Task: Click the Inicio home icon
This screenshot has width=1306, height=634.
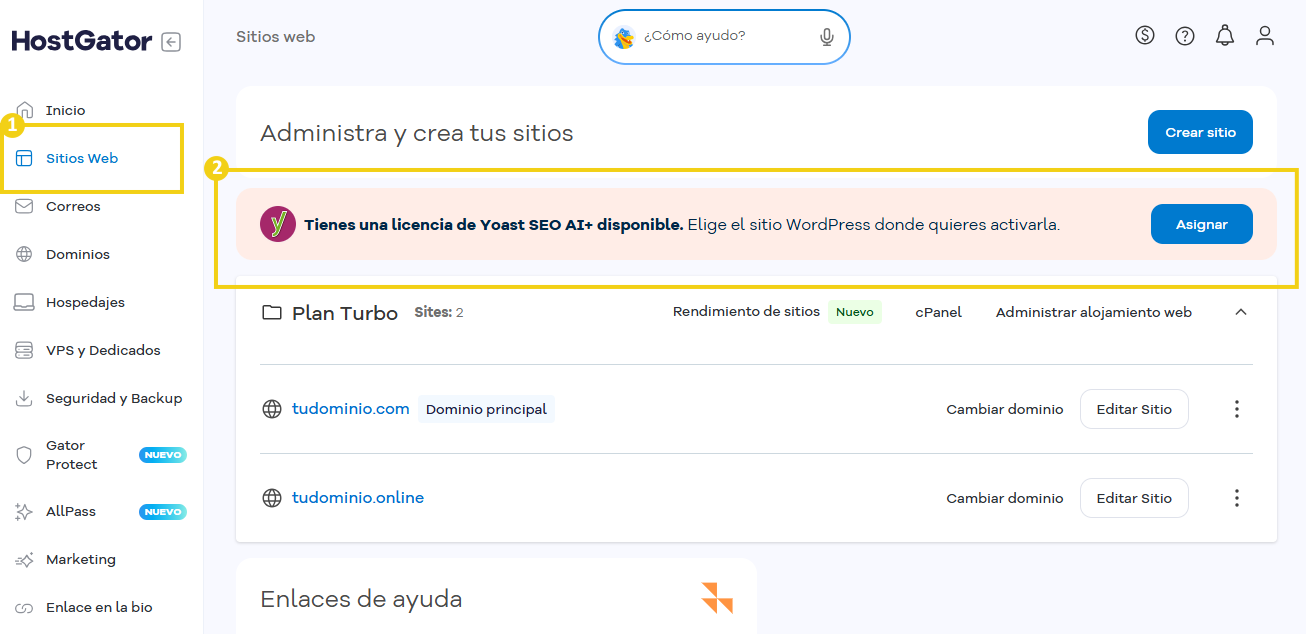Action: 25,110
